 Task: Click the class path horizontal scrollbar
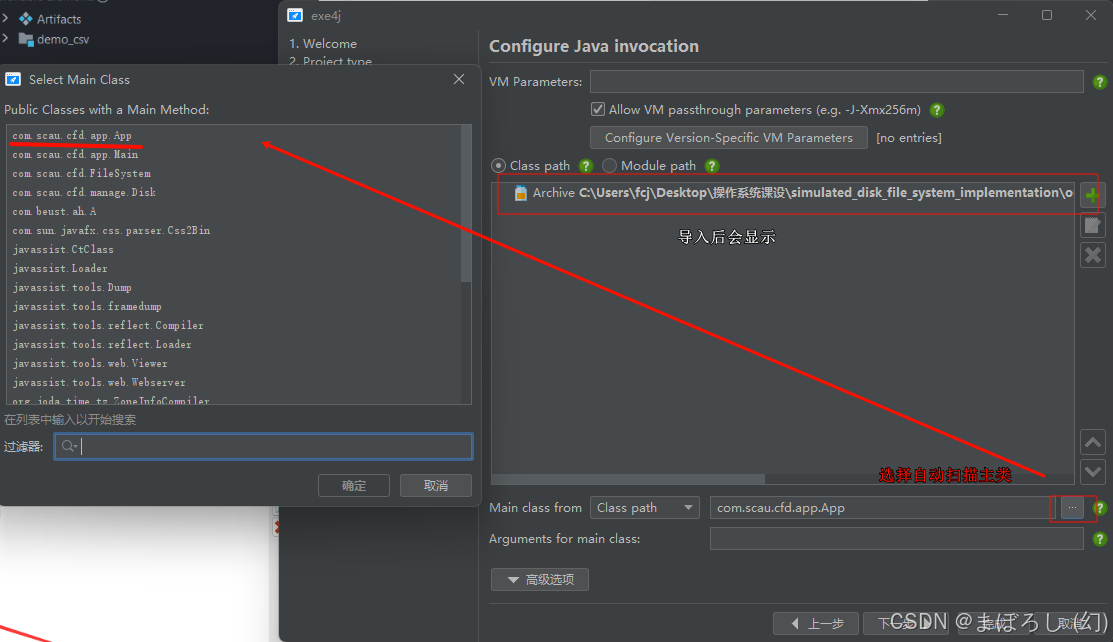[628, 479]
